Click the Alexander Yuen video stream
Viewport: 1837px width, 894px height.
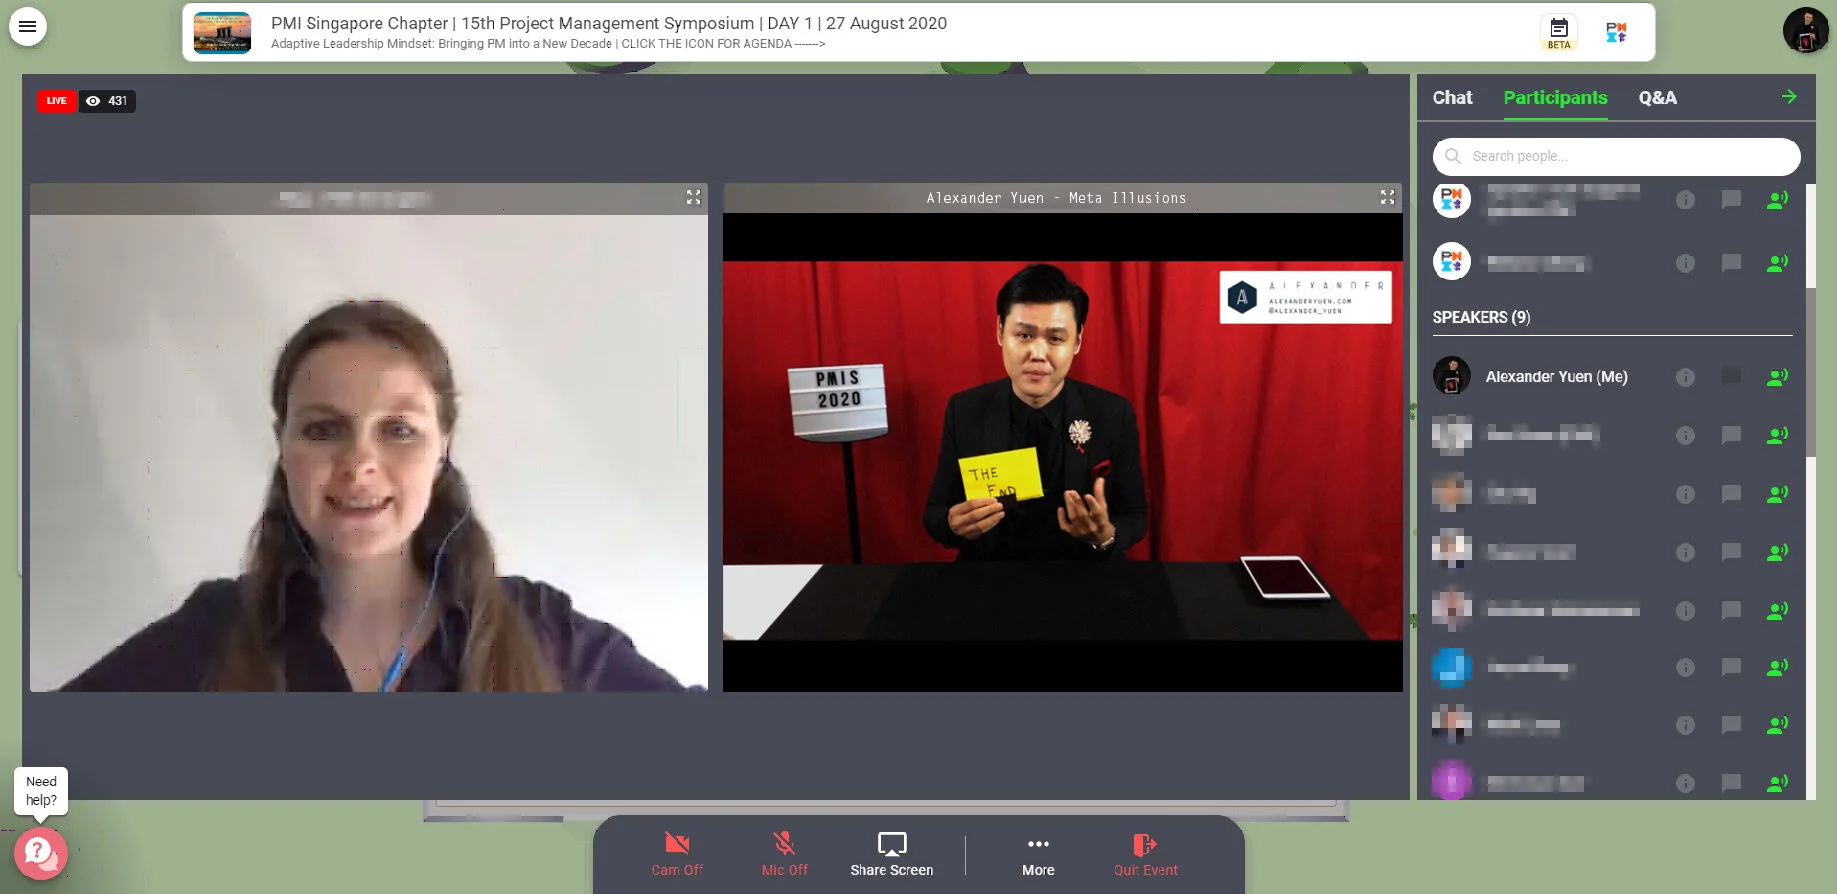1063,451
